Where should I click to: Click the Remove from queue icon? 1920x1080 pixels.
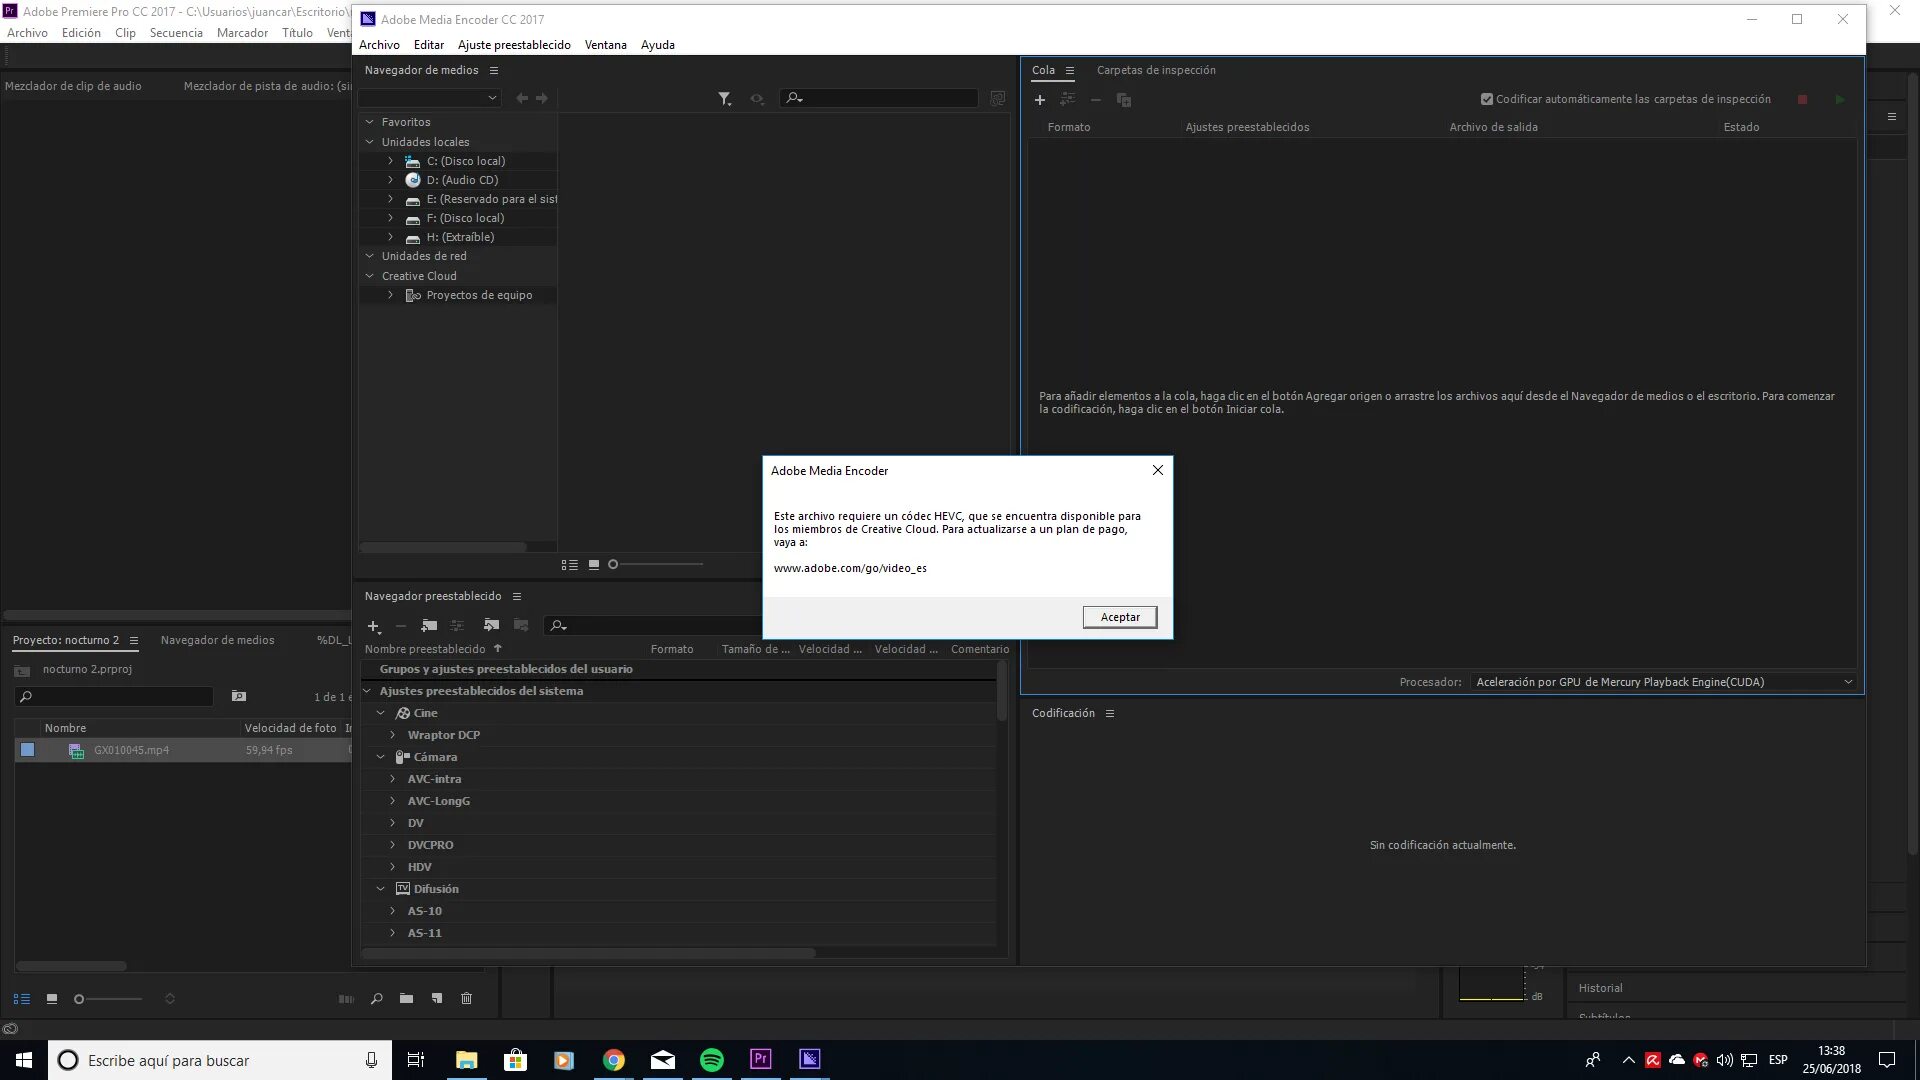pyautogui.click(x=1096, y=99)
